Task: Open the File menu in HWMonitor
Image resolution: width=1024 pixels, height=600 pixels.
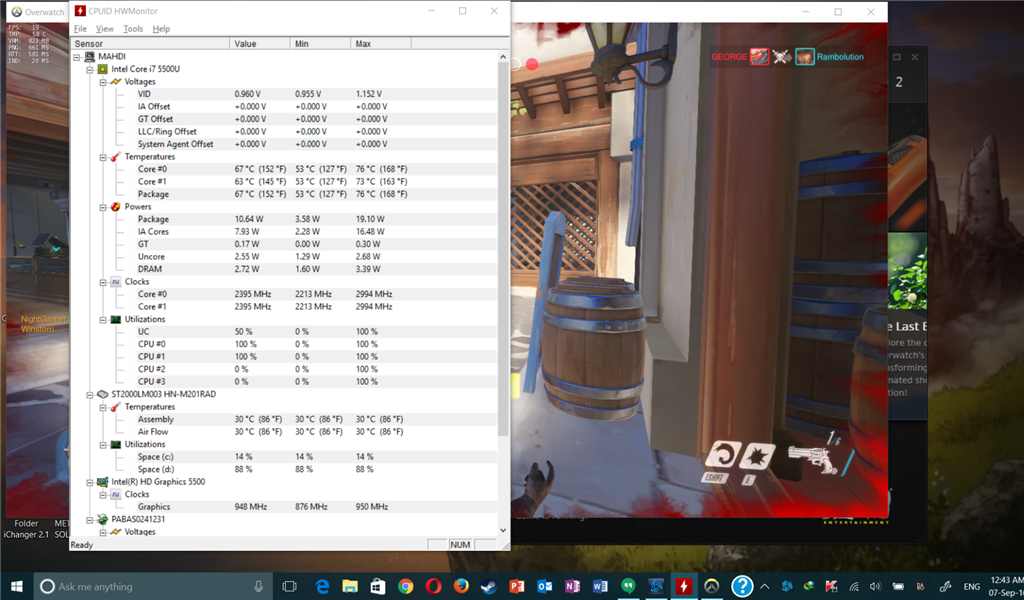Action: coord(80,29)
